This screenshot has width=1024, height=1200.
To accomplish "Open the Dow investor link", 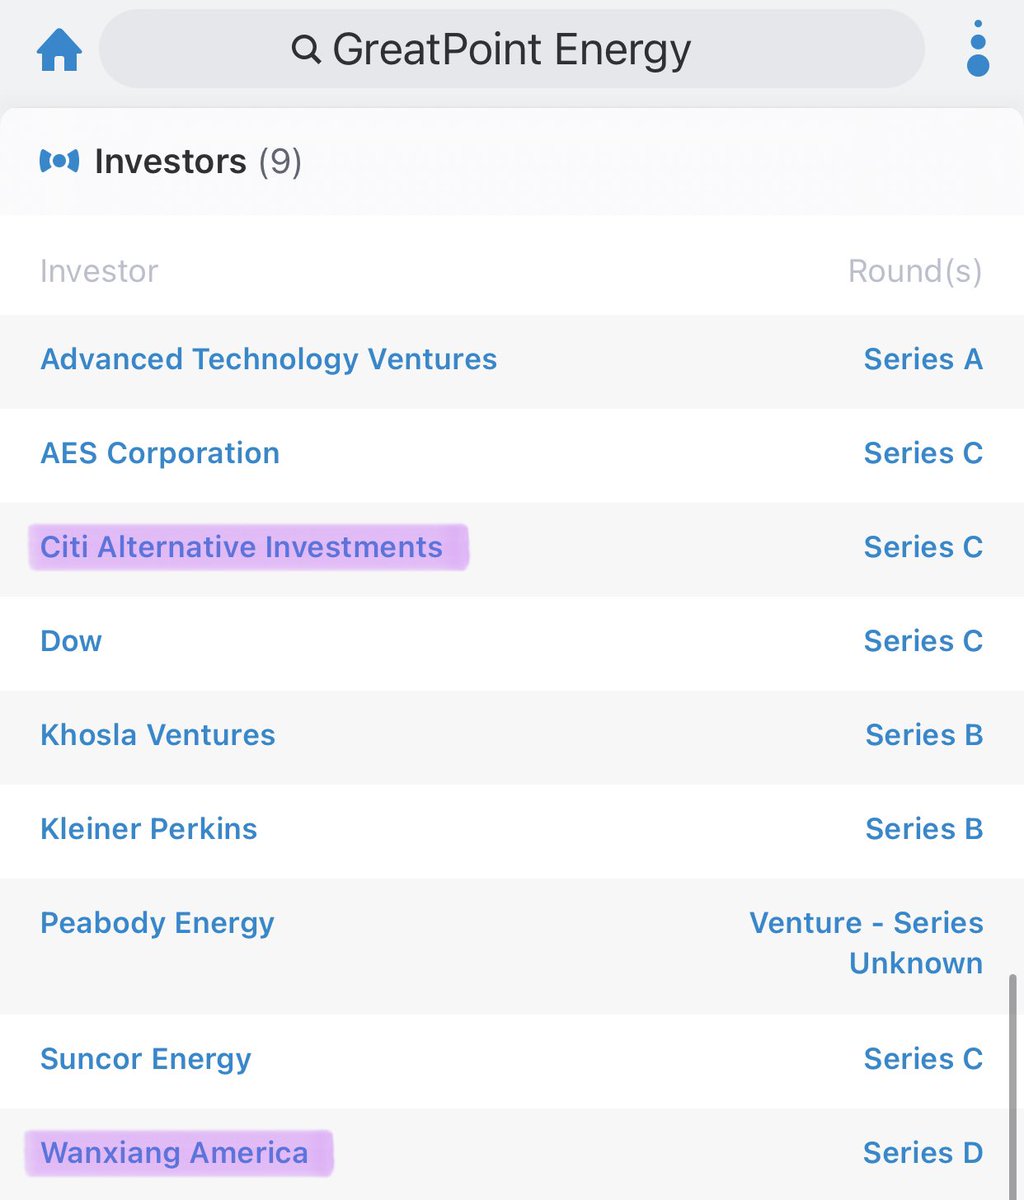I will coord(71,641).
